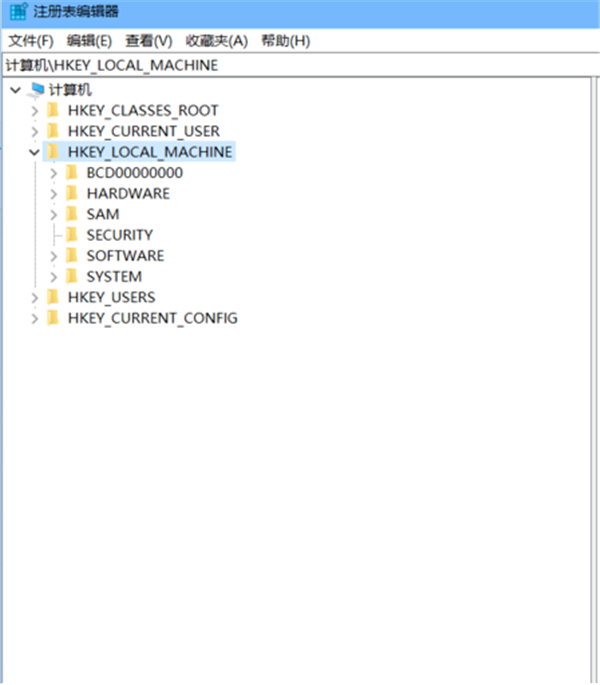Viewport: 600px width, 685px height.
Task: Click the 计算机 computer icon in tree
Action: tap(38, 90)
